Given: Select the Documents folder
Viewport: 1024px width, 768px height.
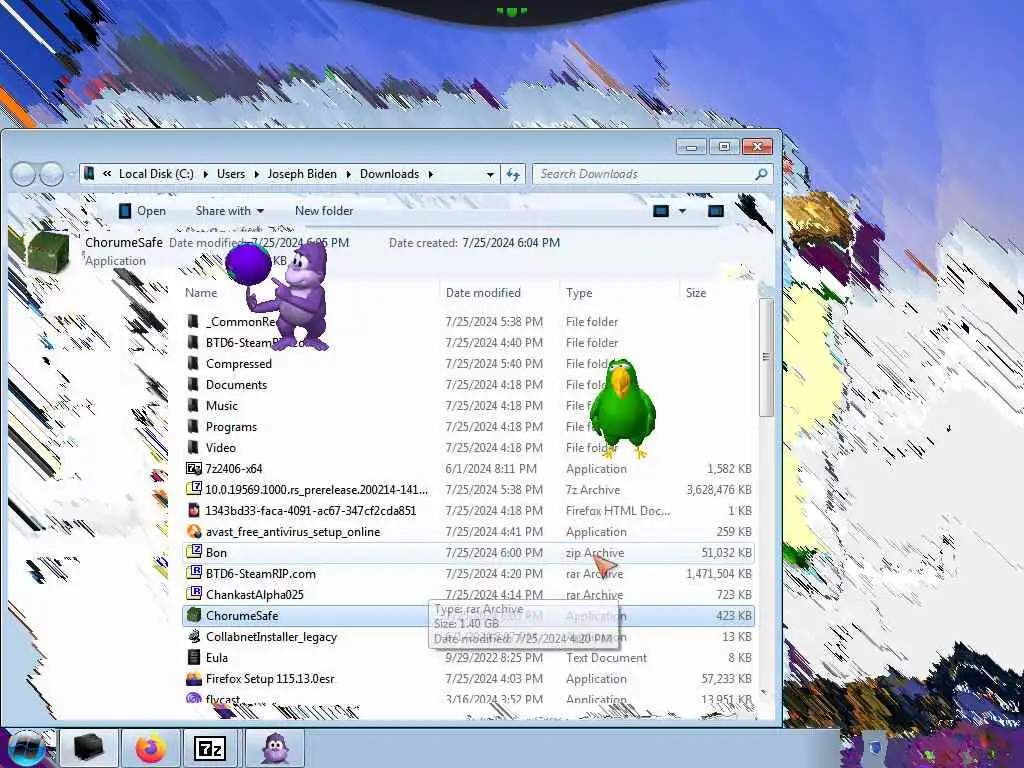Looking at the screenshot, I should (x=236, y=385).
